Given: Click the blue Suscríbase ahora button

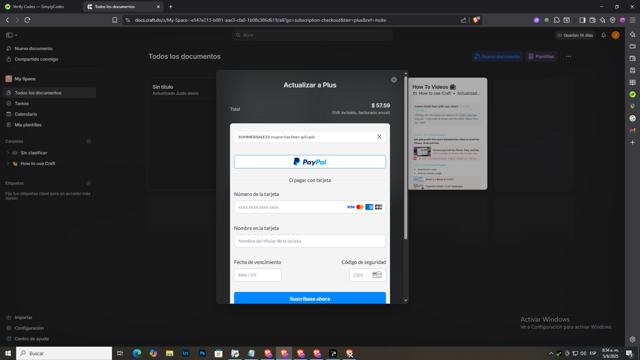Looking at the screenshot, I should pyautogui.click(x=309, y=298).
